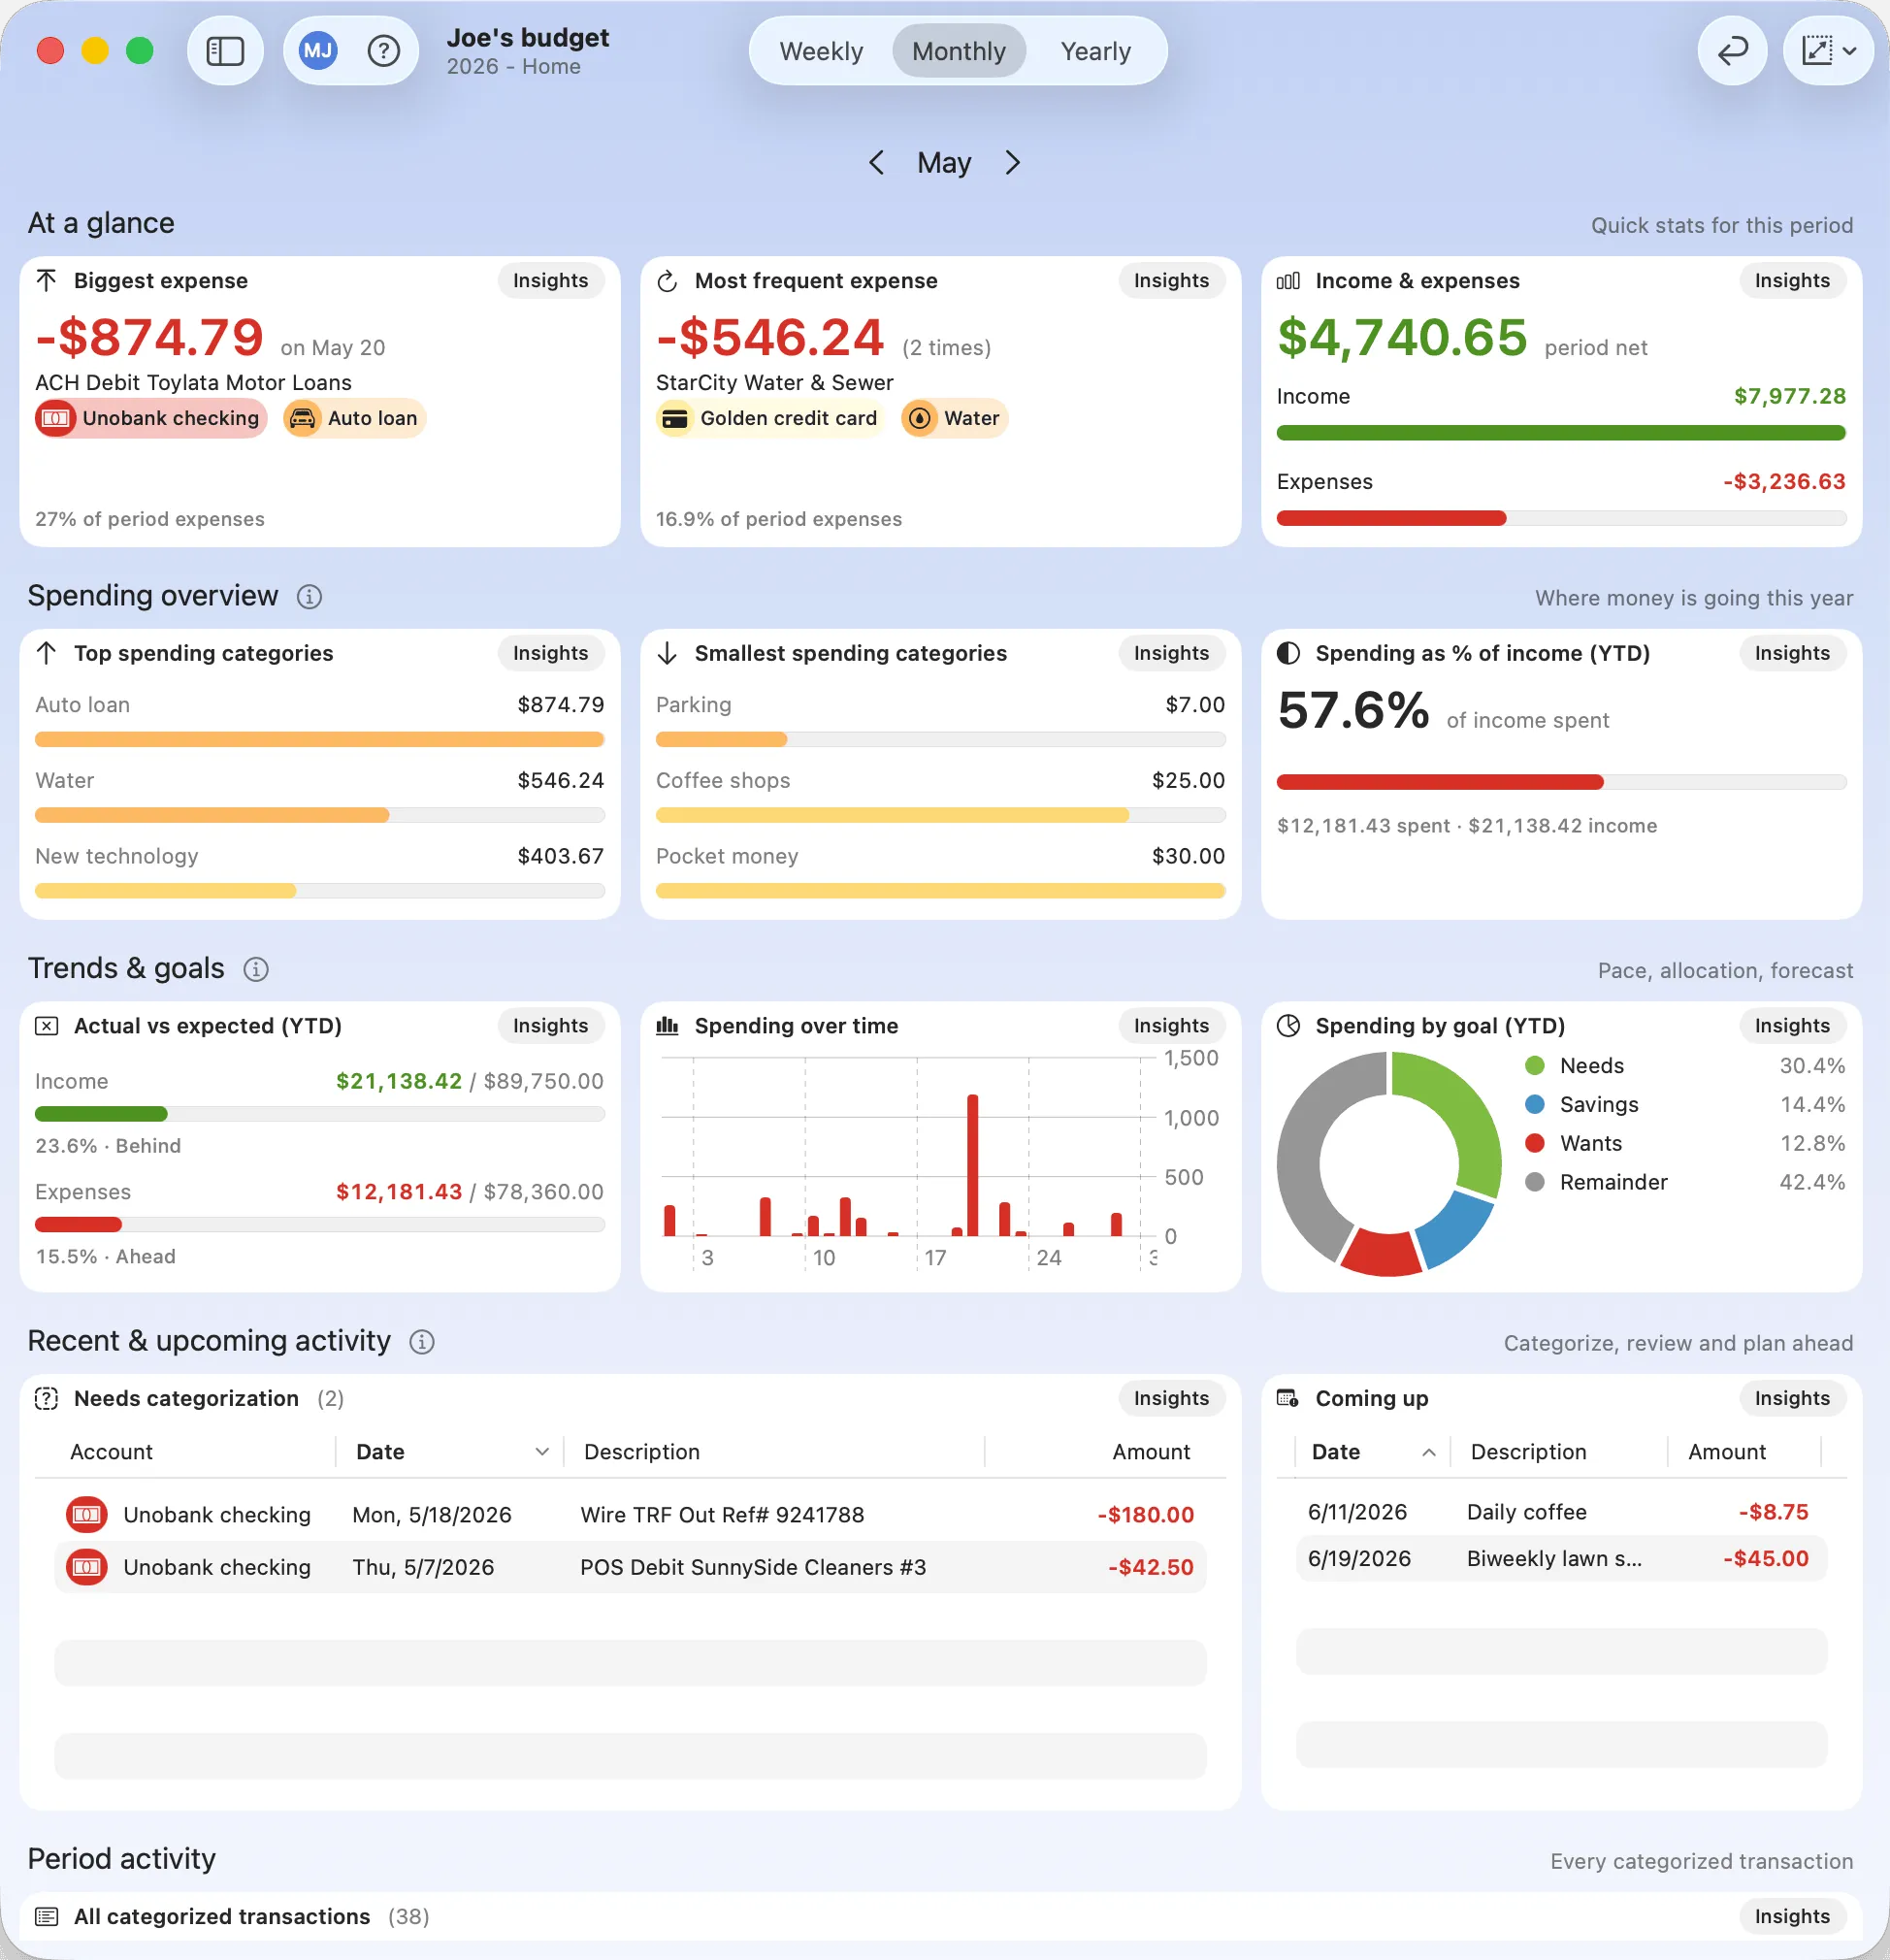Click the Recent & upcoming activity info icon
Image resolution: width=1890 pixels, height=1960 pixels.
coord(422,1343)
